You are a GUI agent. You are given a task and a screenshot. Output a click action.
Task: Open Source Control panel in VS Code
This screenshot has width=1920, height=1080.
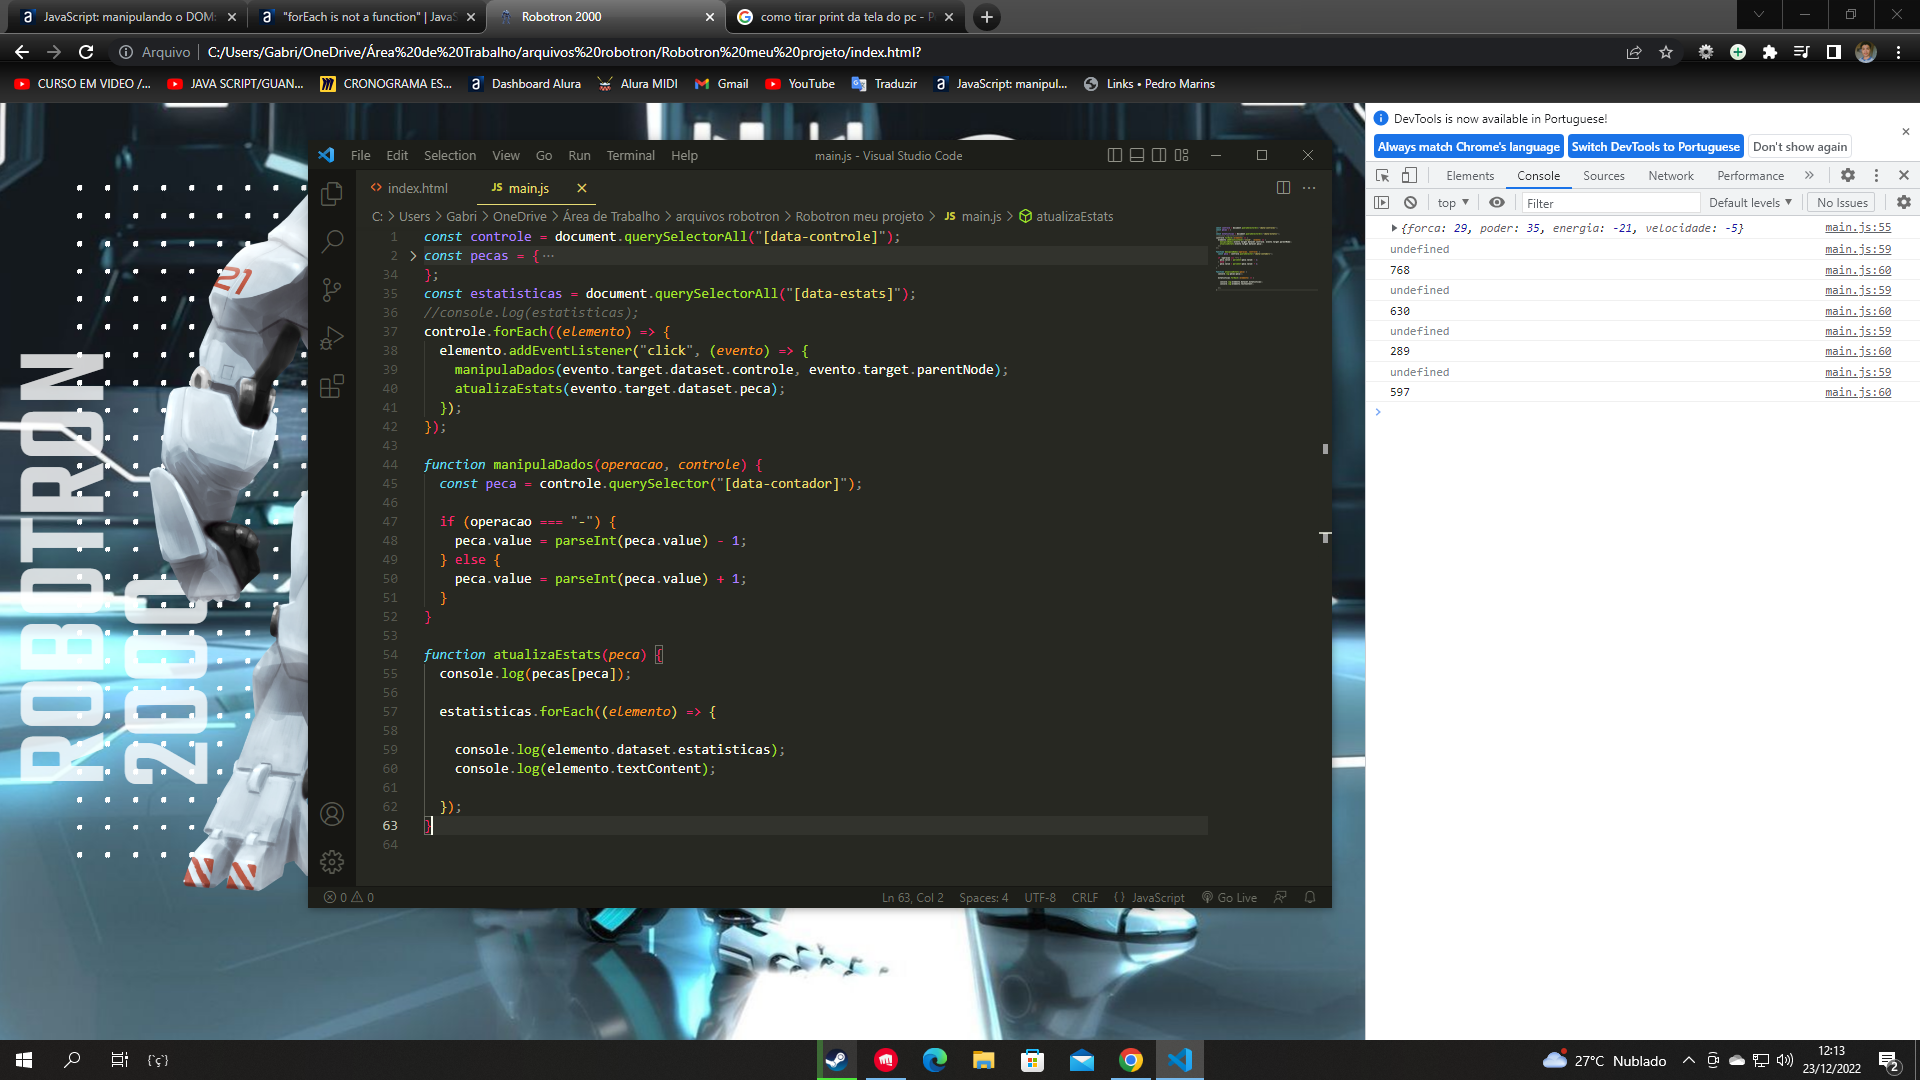[332, 289]
